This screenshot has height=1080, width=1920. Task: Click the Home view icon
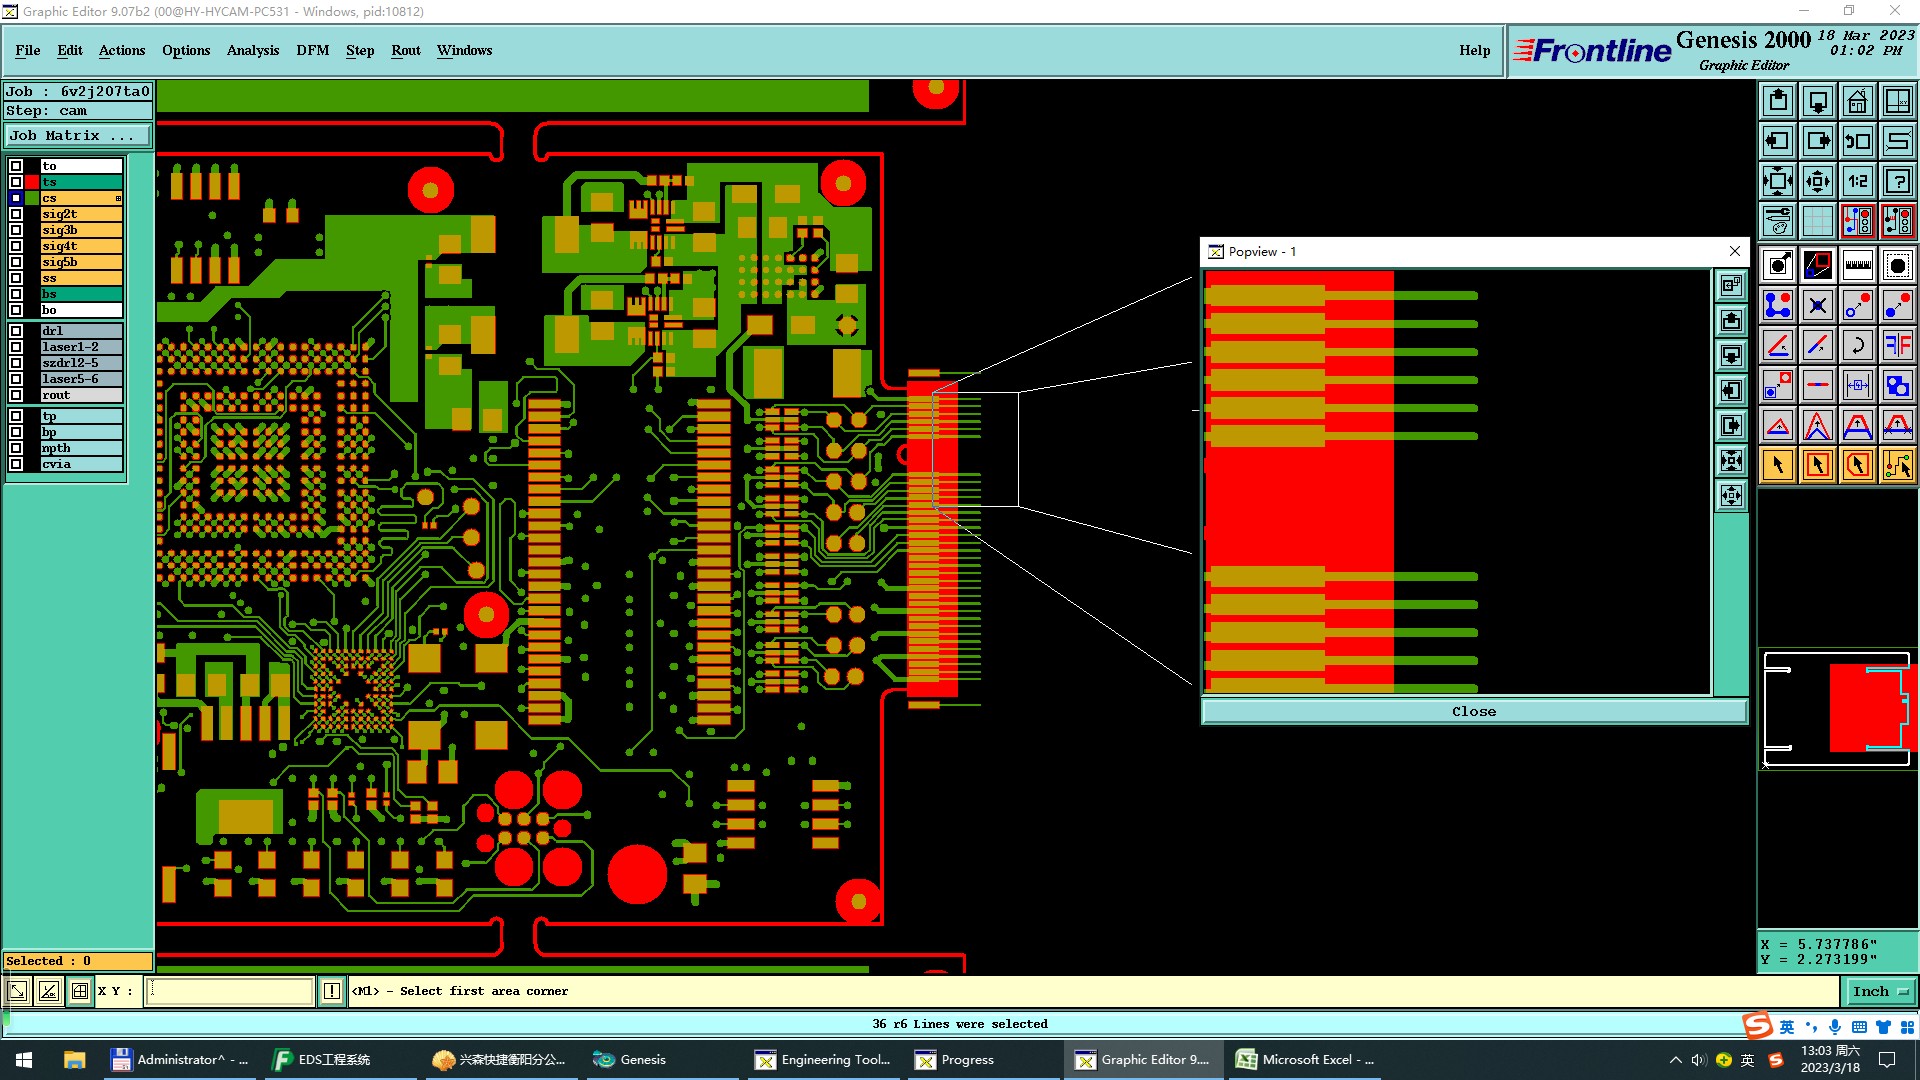(1857, 101)
